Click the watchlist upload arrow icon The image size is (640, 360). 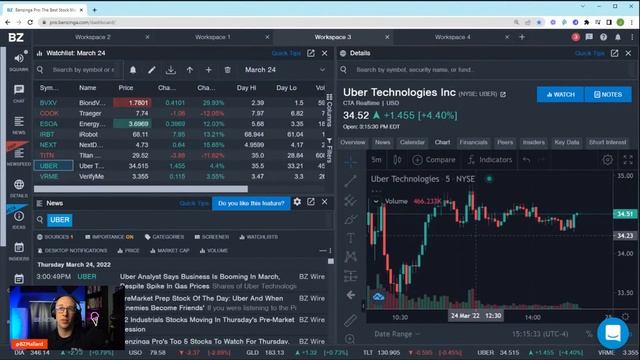pos(190,70)
